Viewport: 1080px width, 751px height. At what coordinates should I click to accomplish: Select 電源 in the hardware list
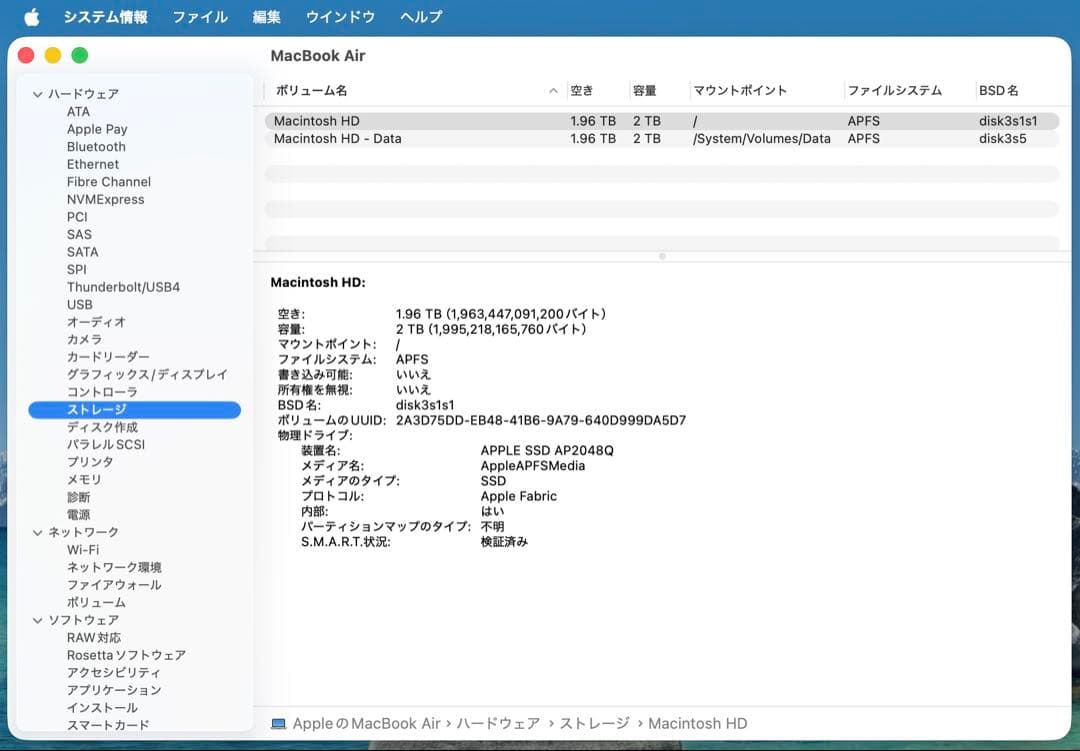tap(80, 514)
